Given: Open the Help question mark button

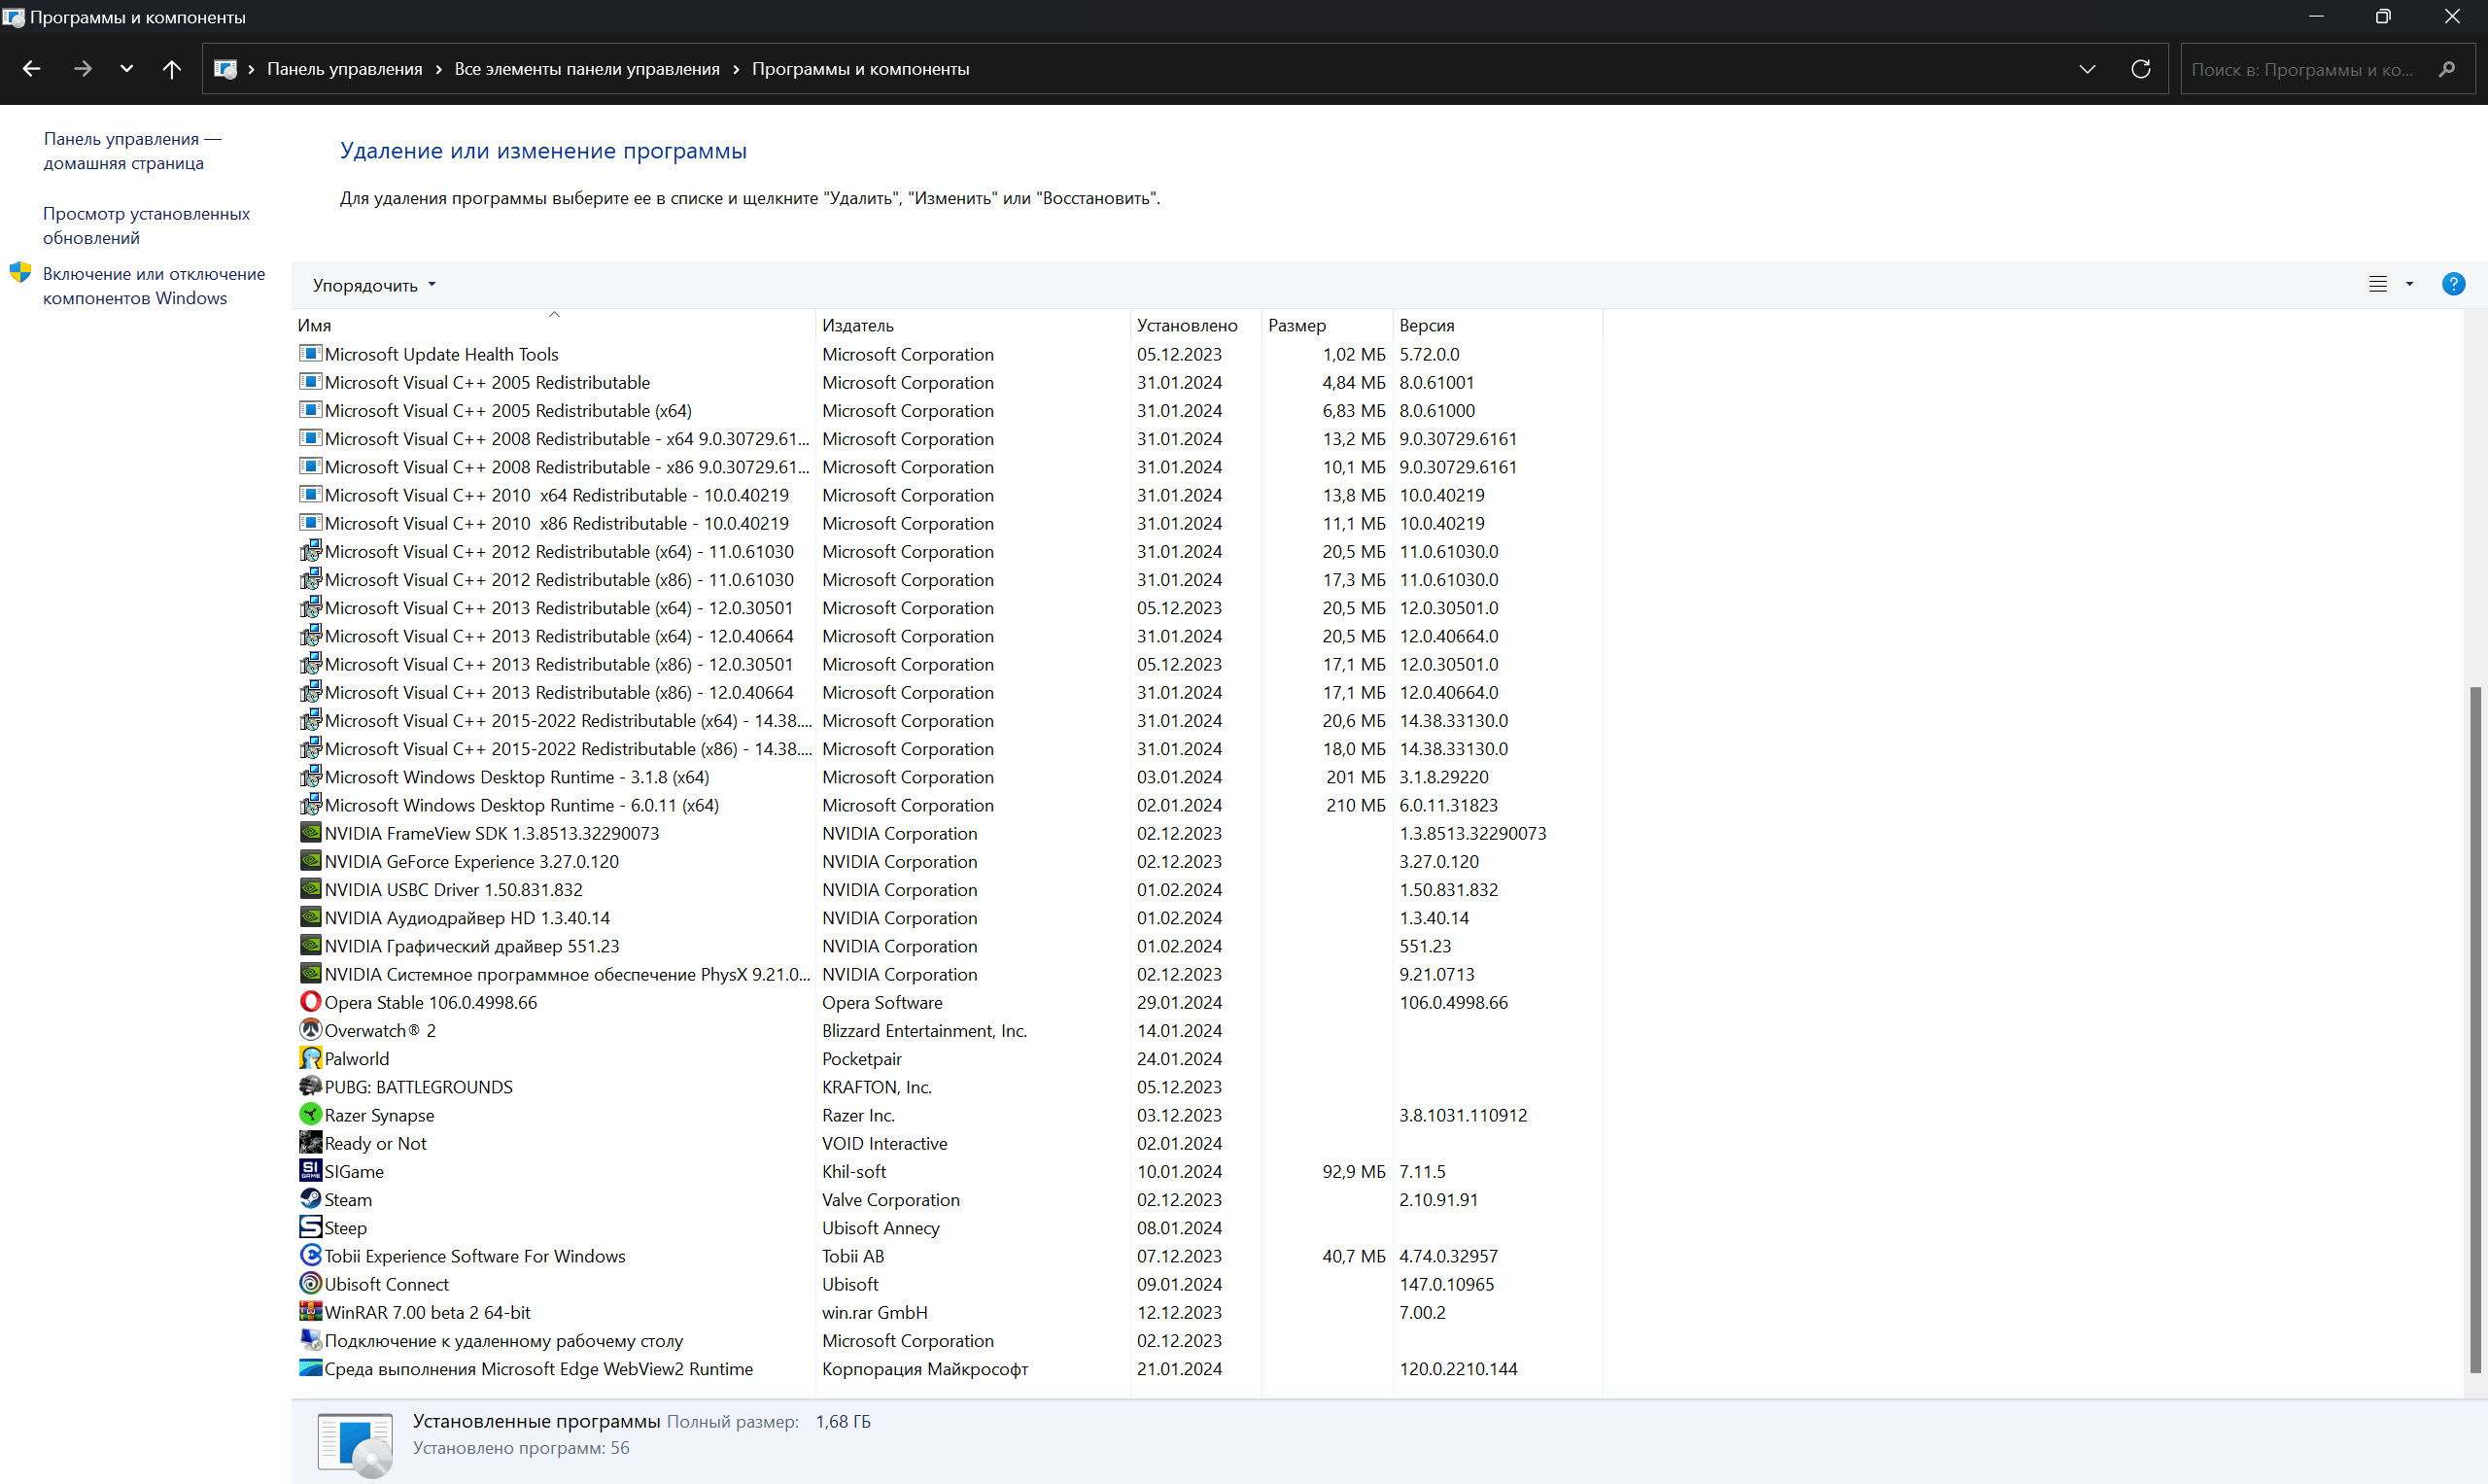Looking at the screenshot, I should [2453, 284].
